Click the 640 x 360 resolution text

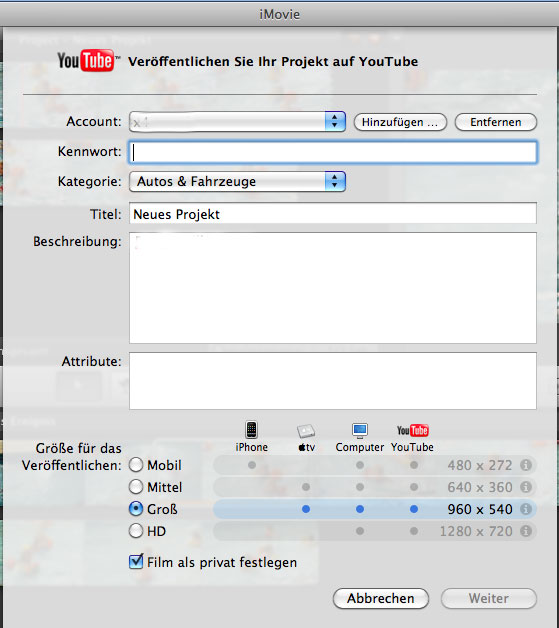coord(480,487)
